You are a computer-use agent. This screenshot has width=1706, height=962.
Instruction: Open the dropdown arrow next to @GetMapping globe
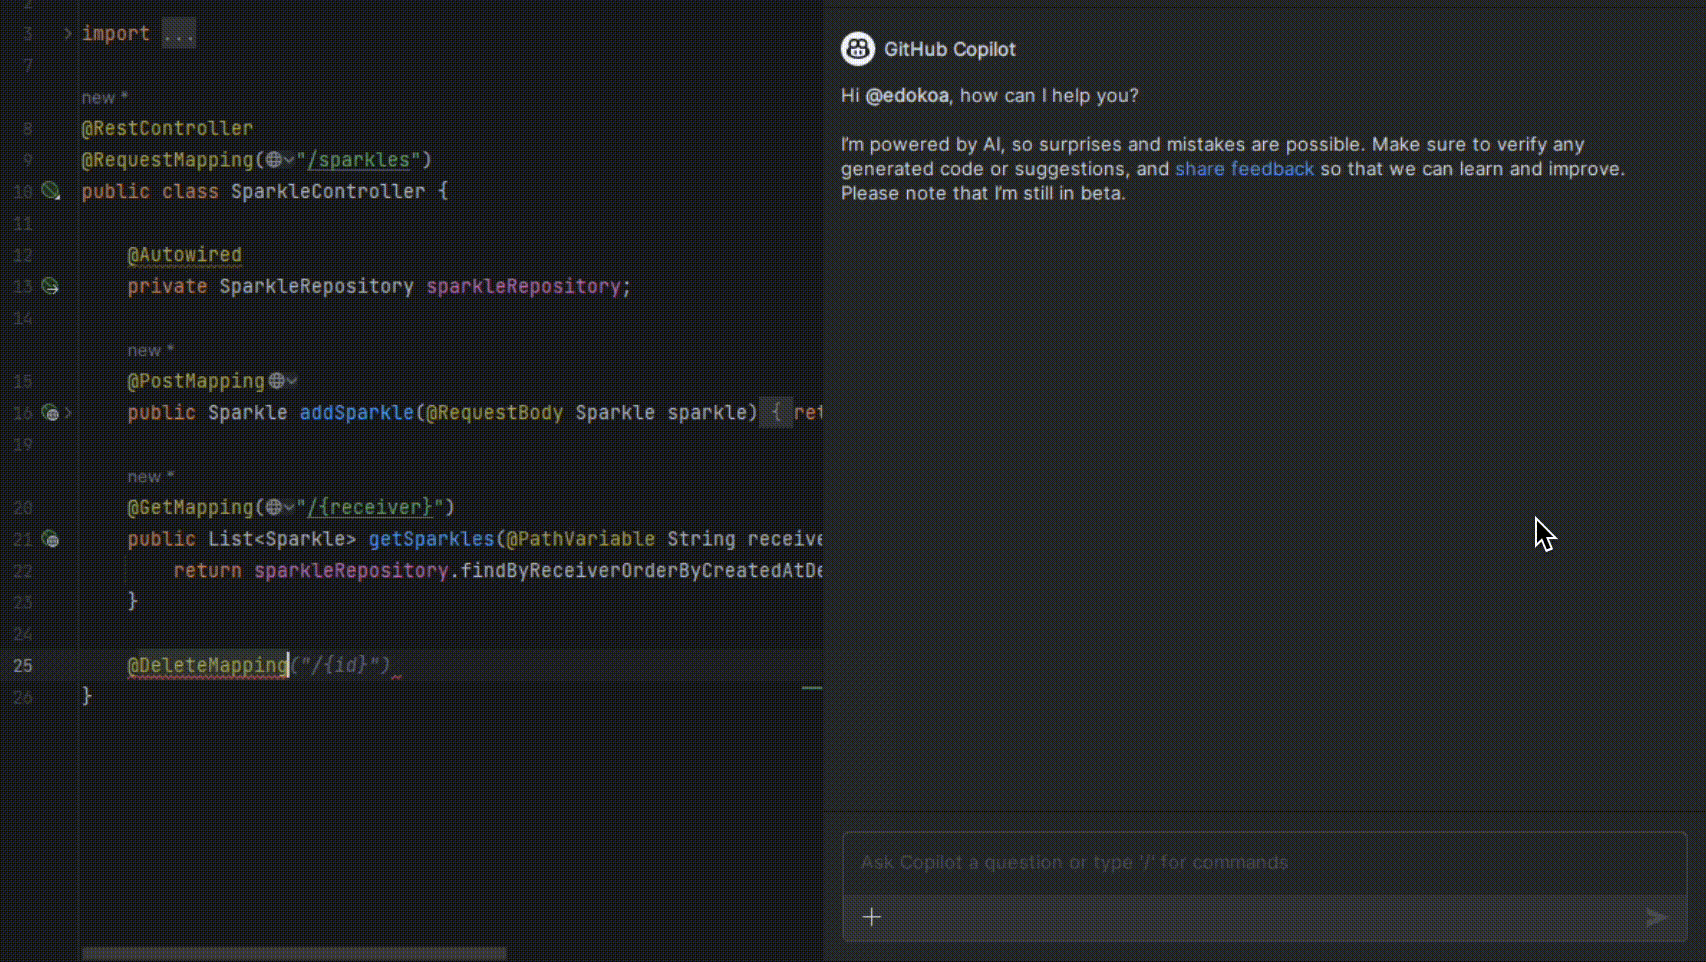click(x=288, y=508)
